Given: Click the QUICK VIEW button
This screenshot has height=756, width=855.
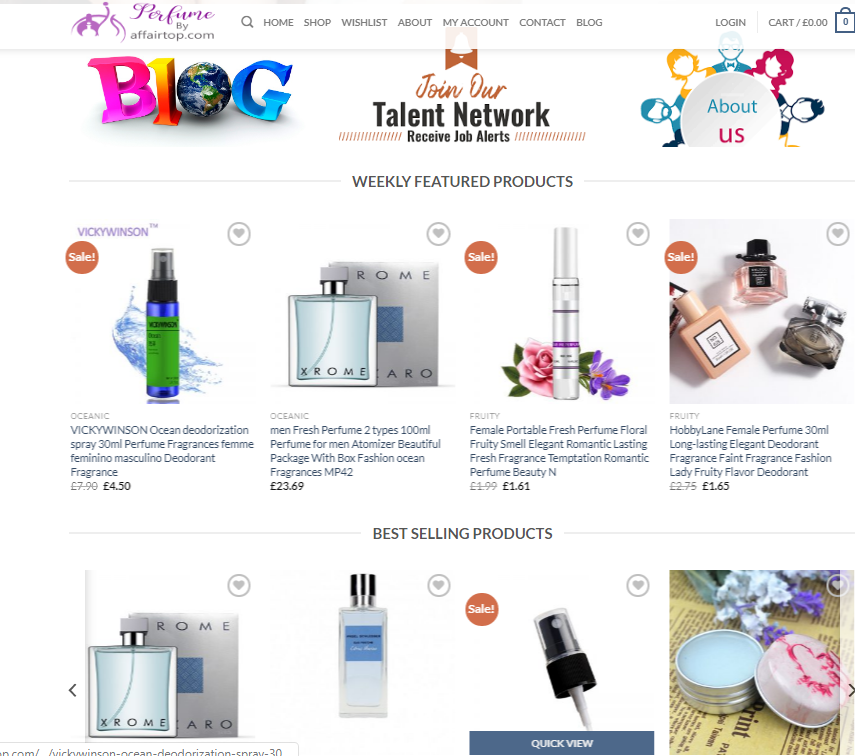Looking at the screenshot, I should click(562, 743).
